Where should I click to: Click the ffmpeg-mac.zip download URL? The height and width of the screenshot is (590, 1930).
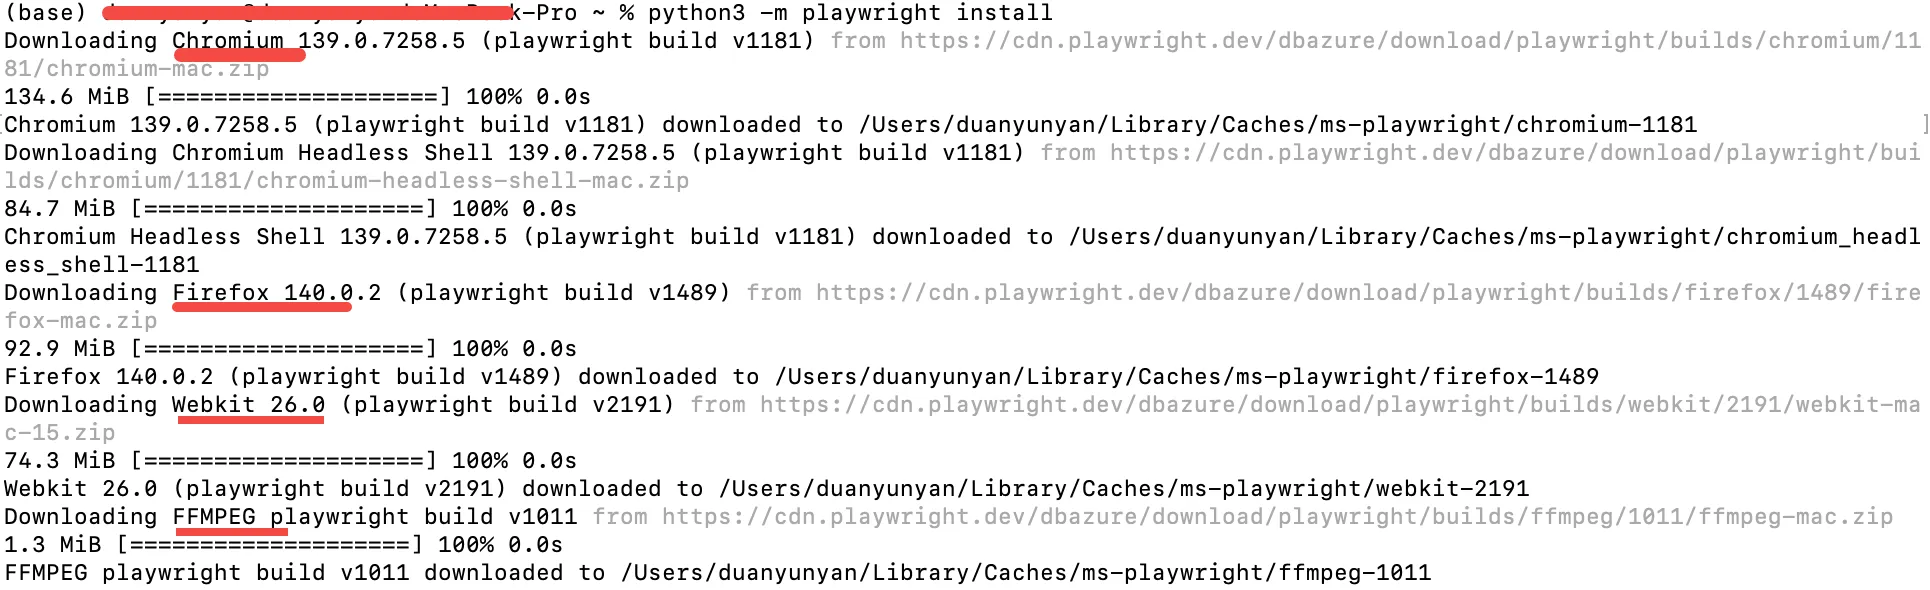pyautogui.click(x=1278, y=517)
